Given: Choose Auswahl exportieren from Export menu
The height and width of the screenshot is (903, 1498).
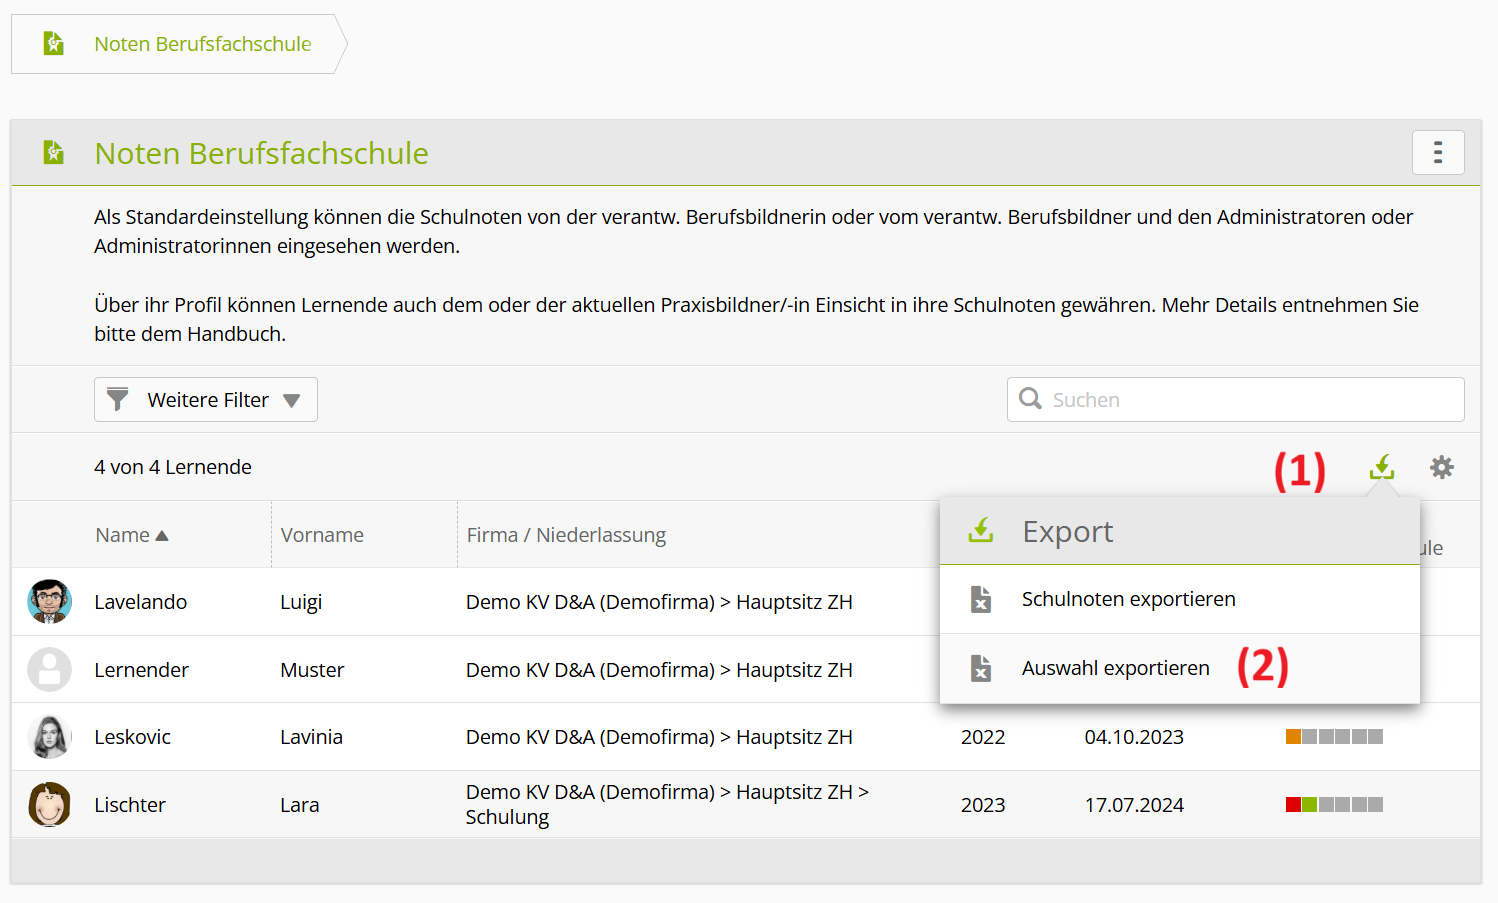Looking at the screenshot, I should [1115, 668].
